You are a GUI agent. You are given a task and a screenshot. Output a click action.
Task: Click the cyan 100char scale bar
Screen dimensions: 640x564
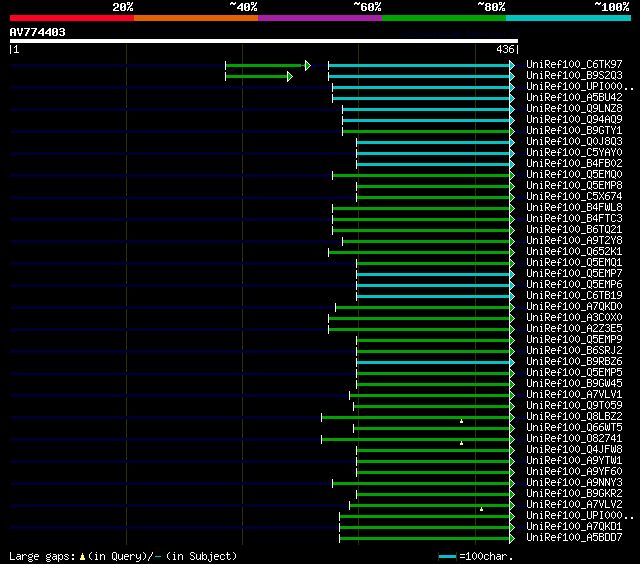tap(447, 556)
